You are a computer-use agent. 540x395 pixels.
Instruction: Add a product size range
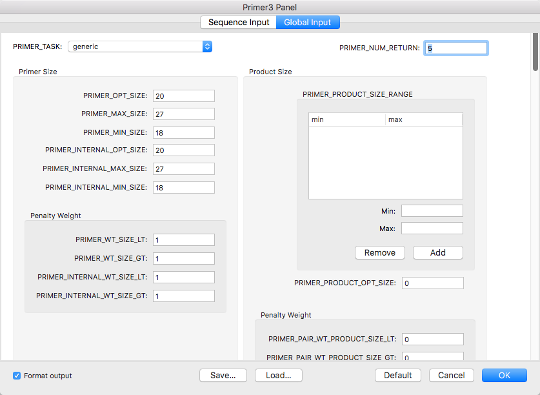pyautogui.click(x=438, y=253)
